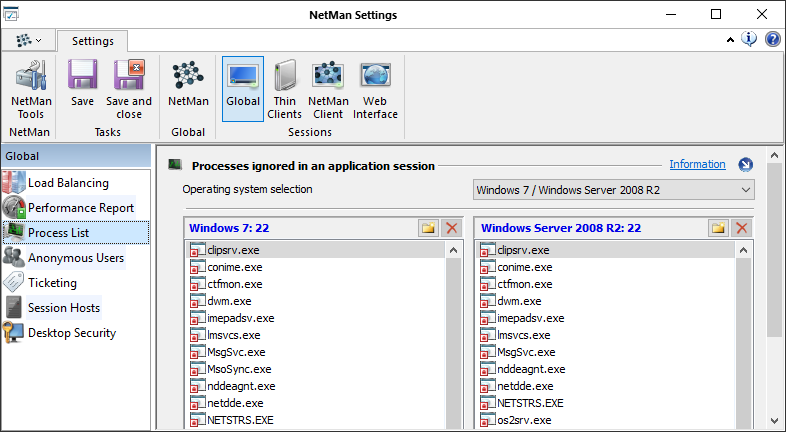Expand operating system selection dropdown
The height and width of the screenshot is (432, 786).
coord(744,190)
